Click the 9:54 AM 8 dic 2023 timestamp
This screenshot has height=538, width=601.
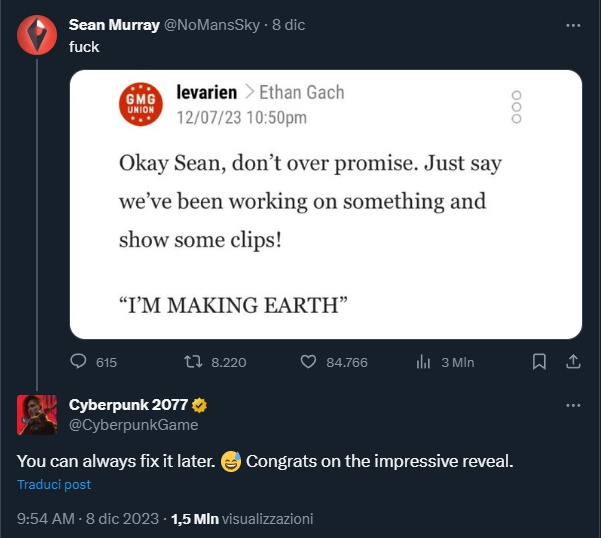point(89,519)
